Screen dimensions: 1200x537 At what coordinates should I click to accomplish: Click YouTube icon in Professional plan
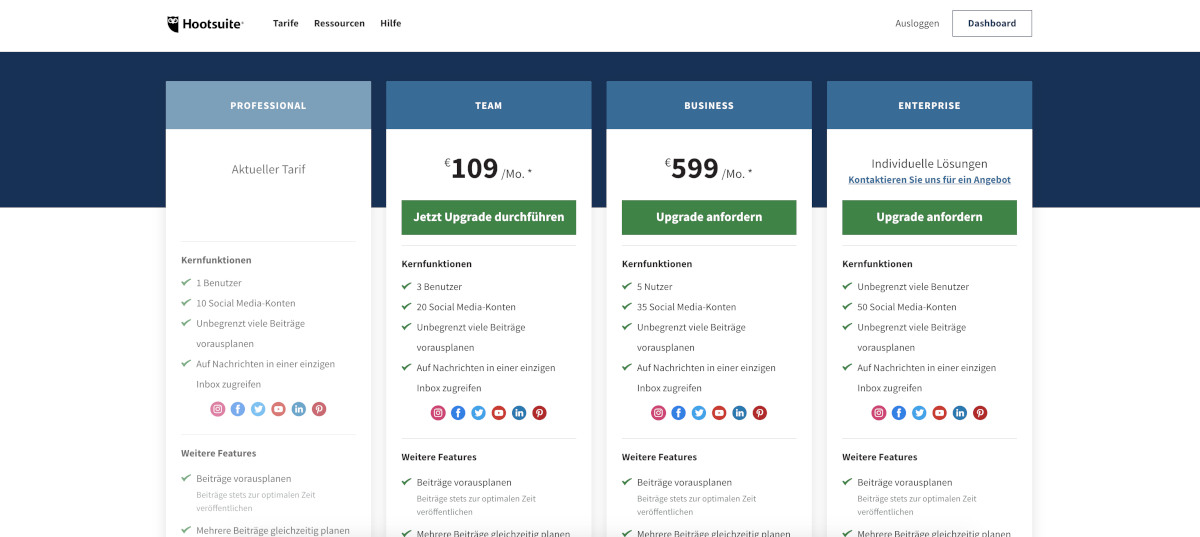pyautogui.click(x=279, y=409)
